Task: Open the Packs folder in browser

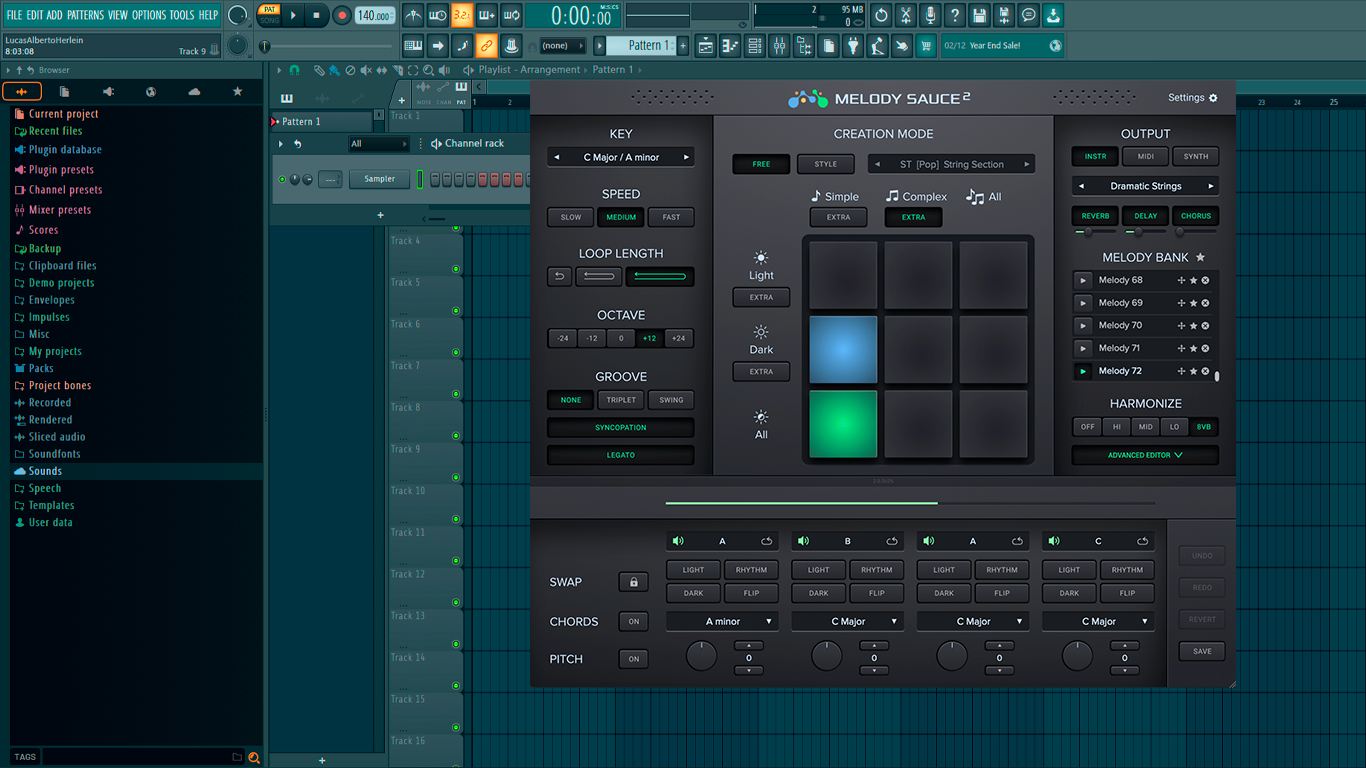Action: click(x=41, y=368)
